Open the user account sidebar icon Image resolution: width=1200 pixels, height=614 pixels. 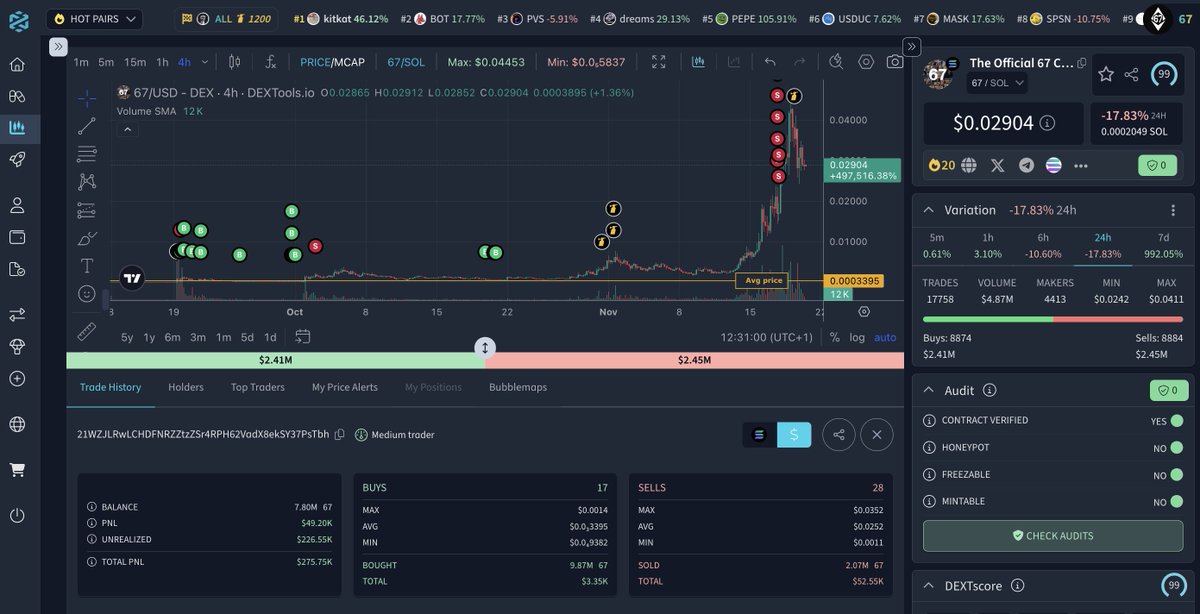[x=17, y=205]
